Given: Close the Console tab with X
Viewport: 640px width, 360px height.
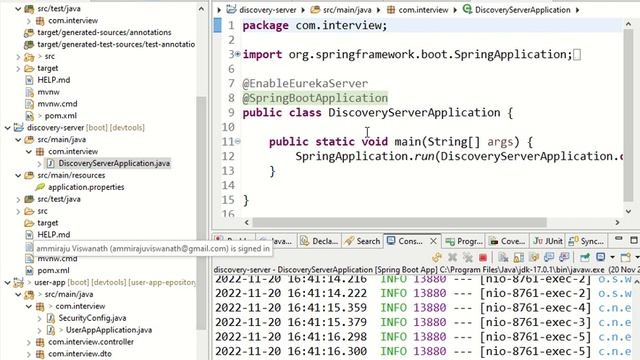Looking at the screenshot, I should [x=433, y=241].
